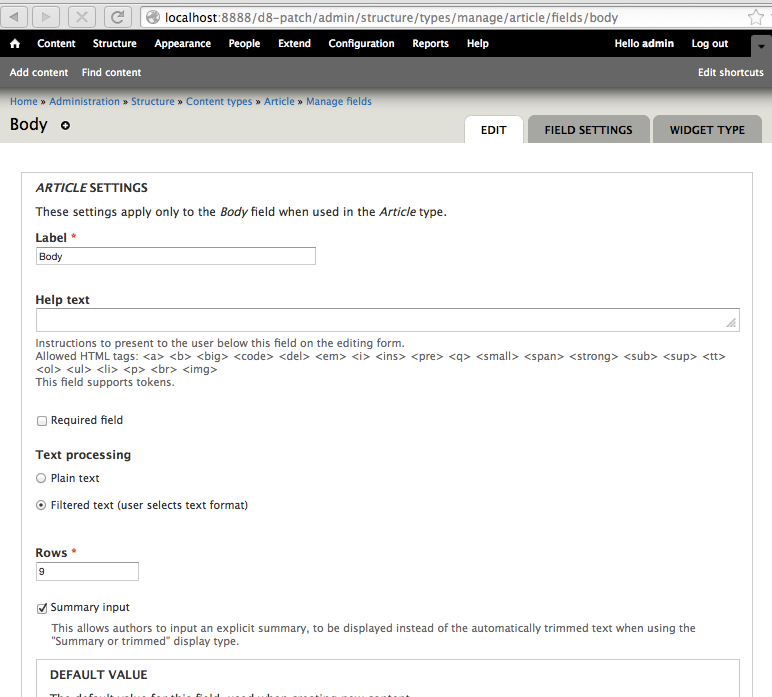Open the Content admin menu
The image size is (772, 697).
tap(56, 43)
